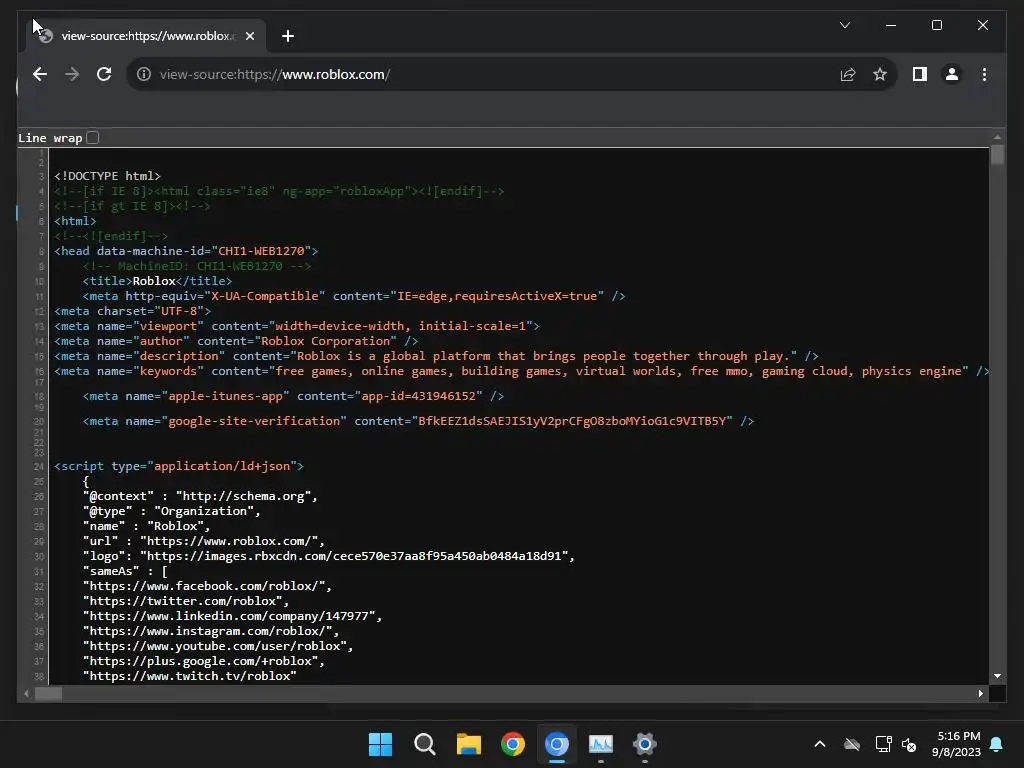Open Chrome's three-dot menu
The image size is (1024, 768).
984,74
